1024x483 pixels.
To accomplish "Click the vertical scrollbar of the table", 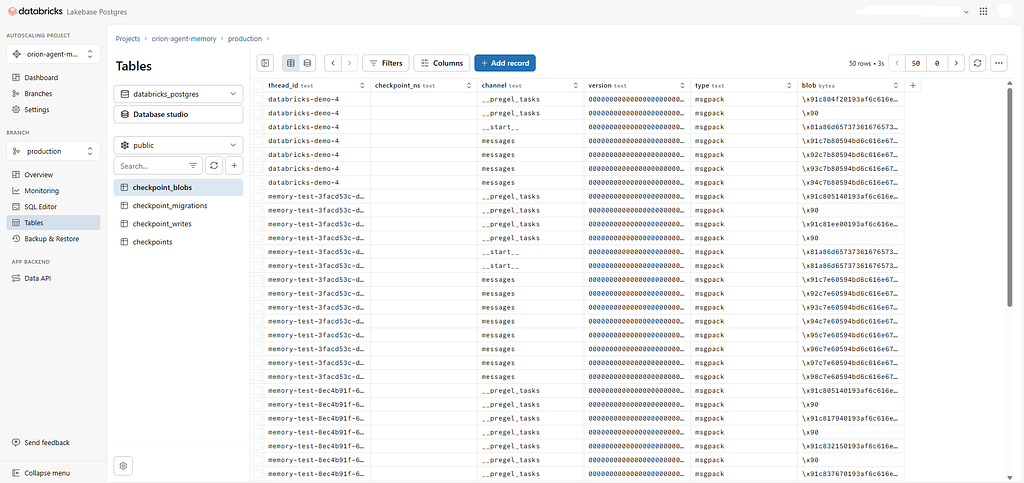I will click(x=1010, y=196).
